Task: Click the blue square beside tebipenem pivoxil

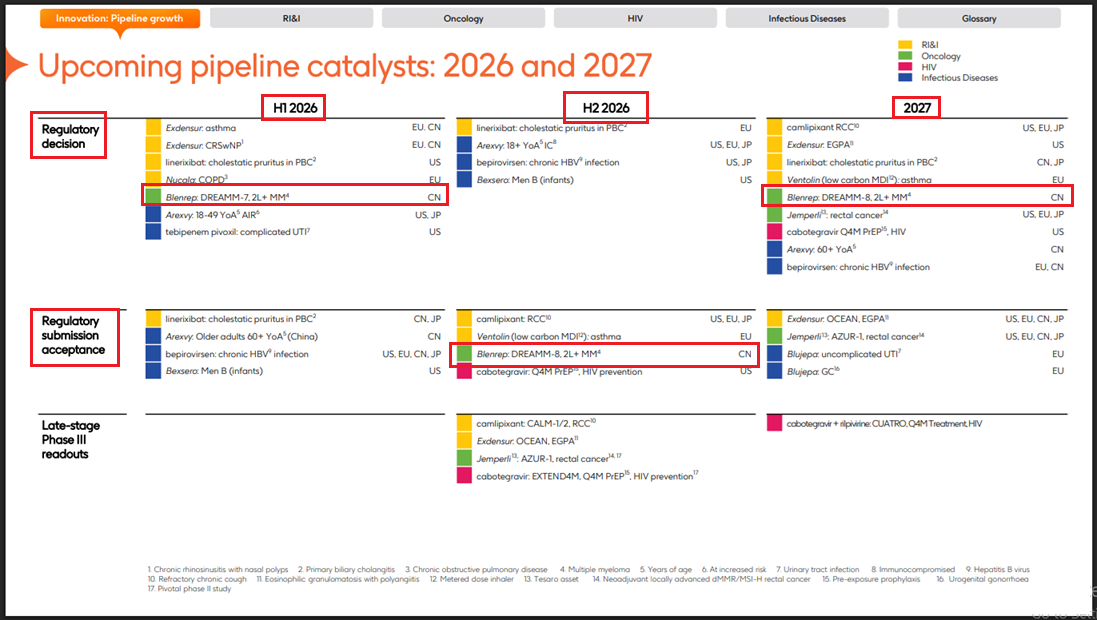Action: coord(153,232)
